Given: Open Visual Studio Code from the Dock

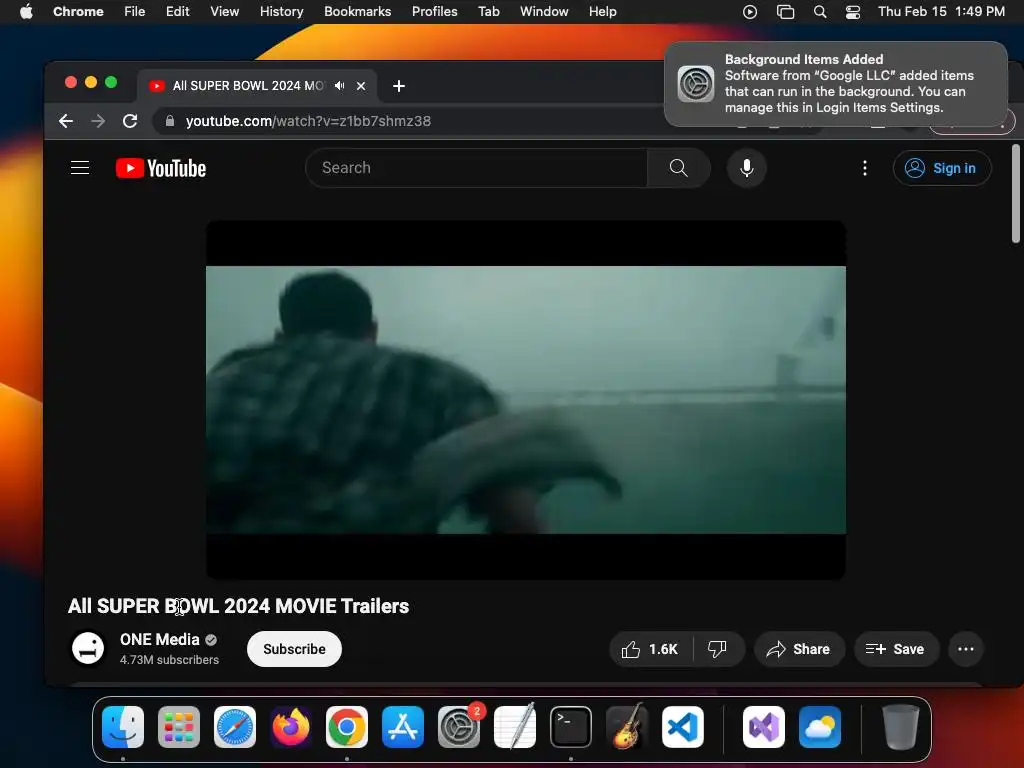Looking at the screenshot, I should pyautogui.click(x=683, y=727).
